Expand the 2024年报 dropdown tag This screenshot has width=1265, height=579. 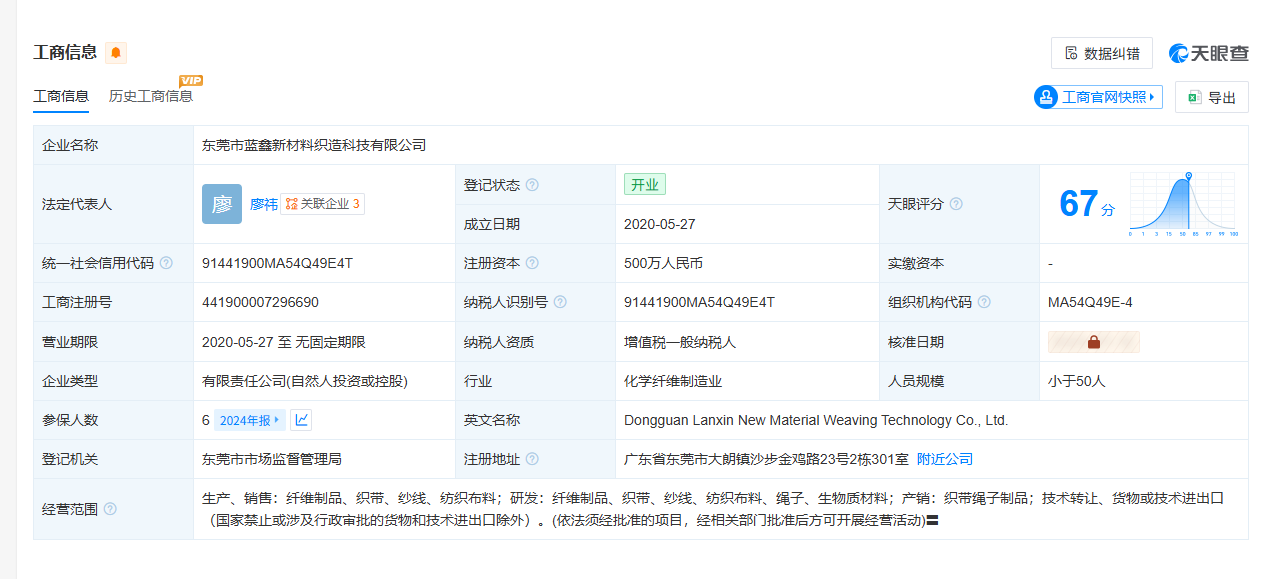click(x=250, y=420)
